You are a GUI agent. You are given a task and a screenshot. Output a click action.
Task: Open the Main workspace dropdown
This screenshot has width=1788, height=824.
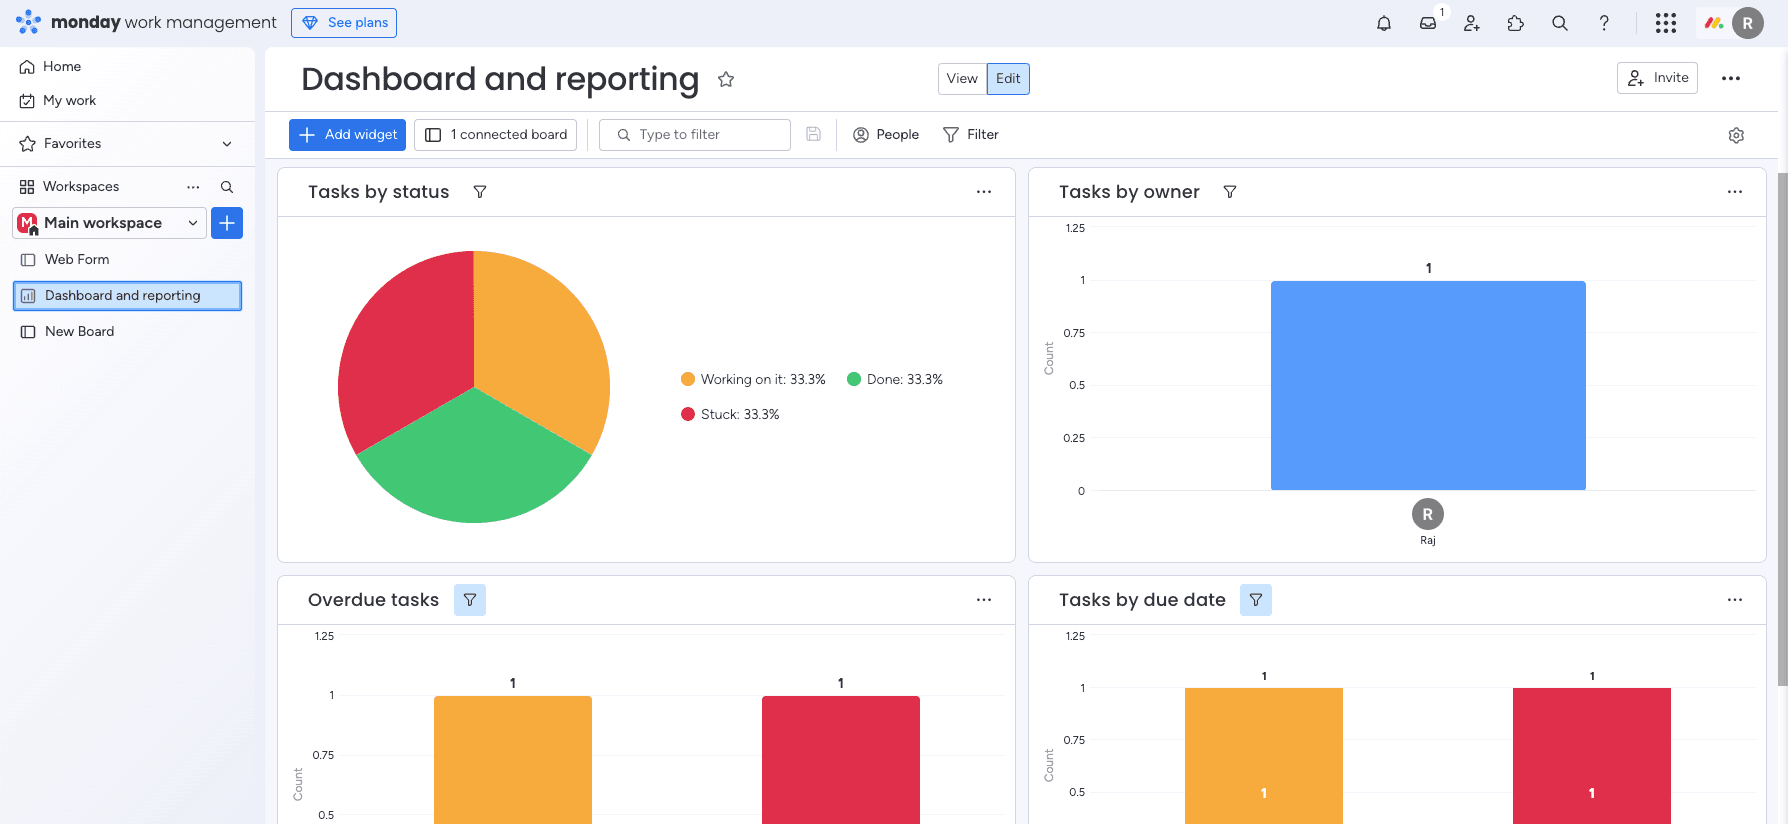pos(110,223)
